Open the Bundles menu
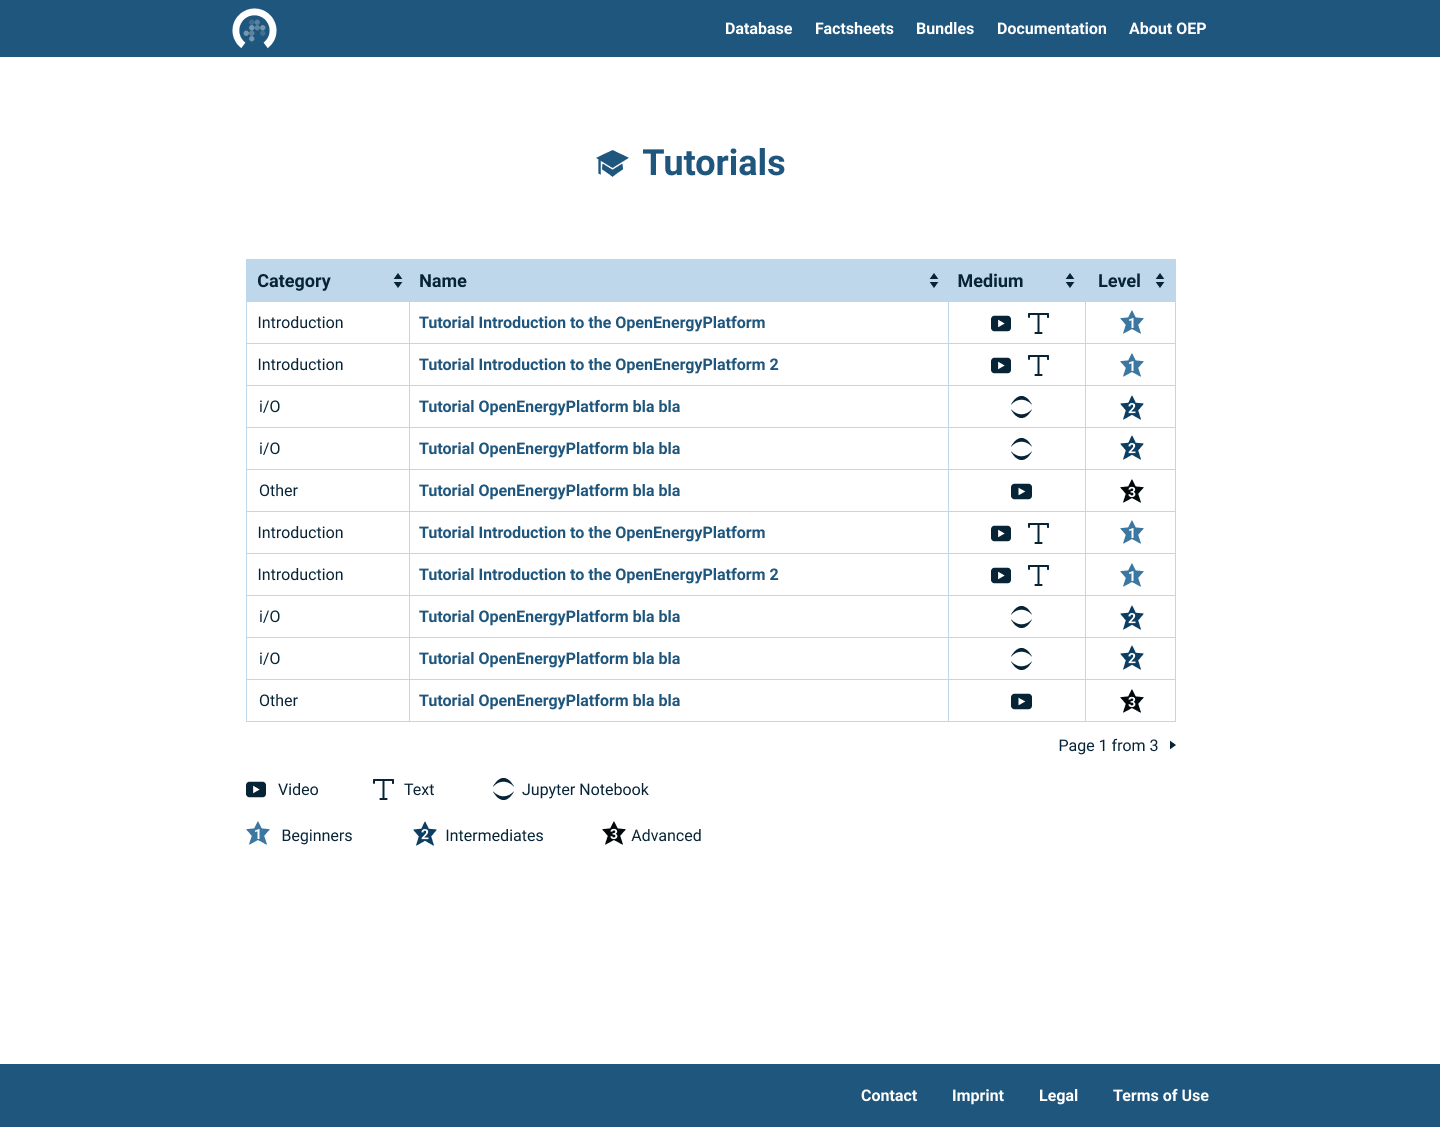Viewport: 1440px width, 1127px height. coord(945,28)
